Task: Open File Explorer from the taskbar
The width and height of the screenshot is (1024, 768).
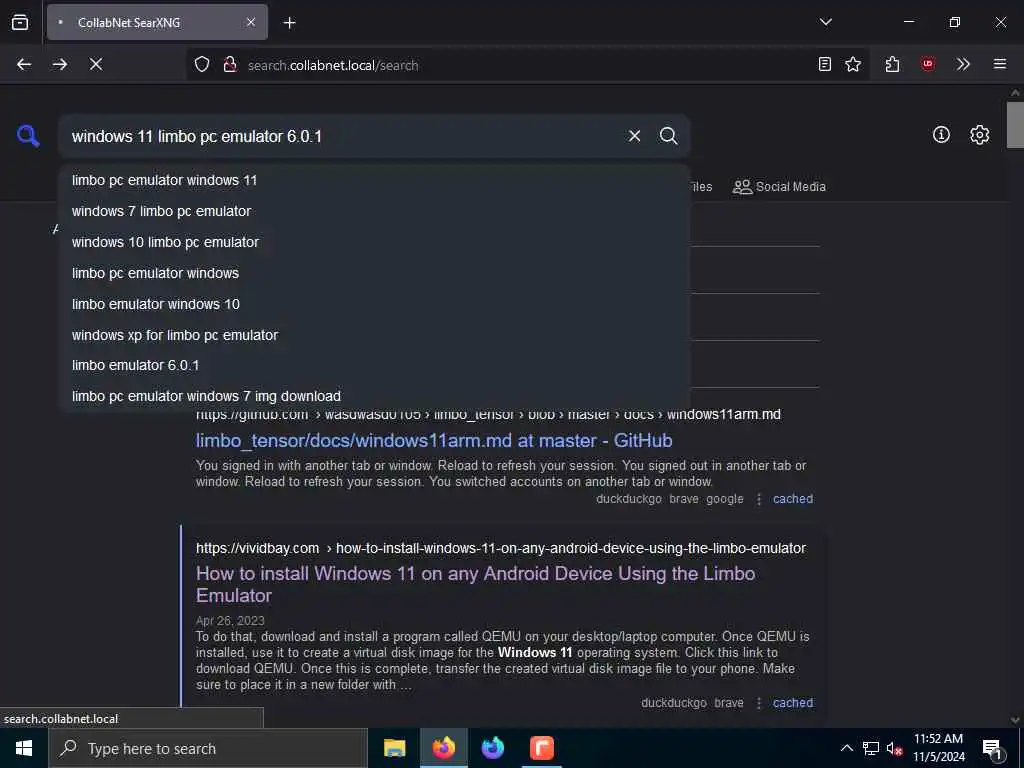Action: [x=394, y=748]
